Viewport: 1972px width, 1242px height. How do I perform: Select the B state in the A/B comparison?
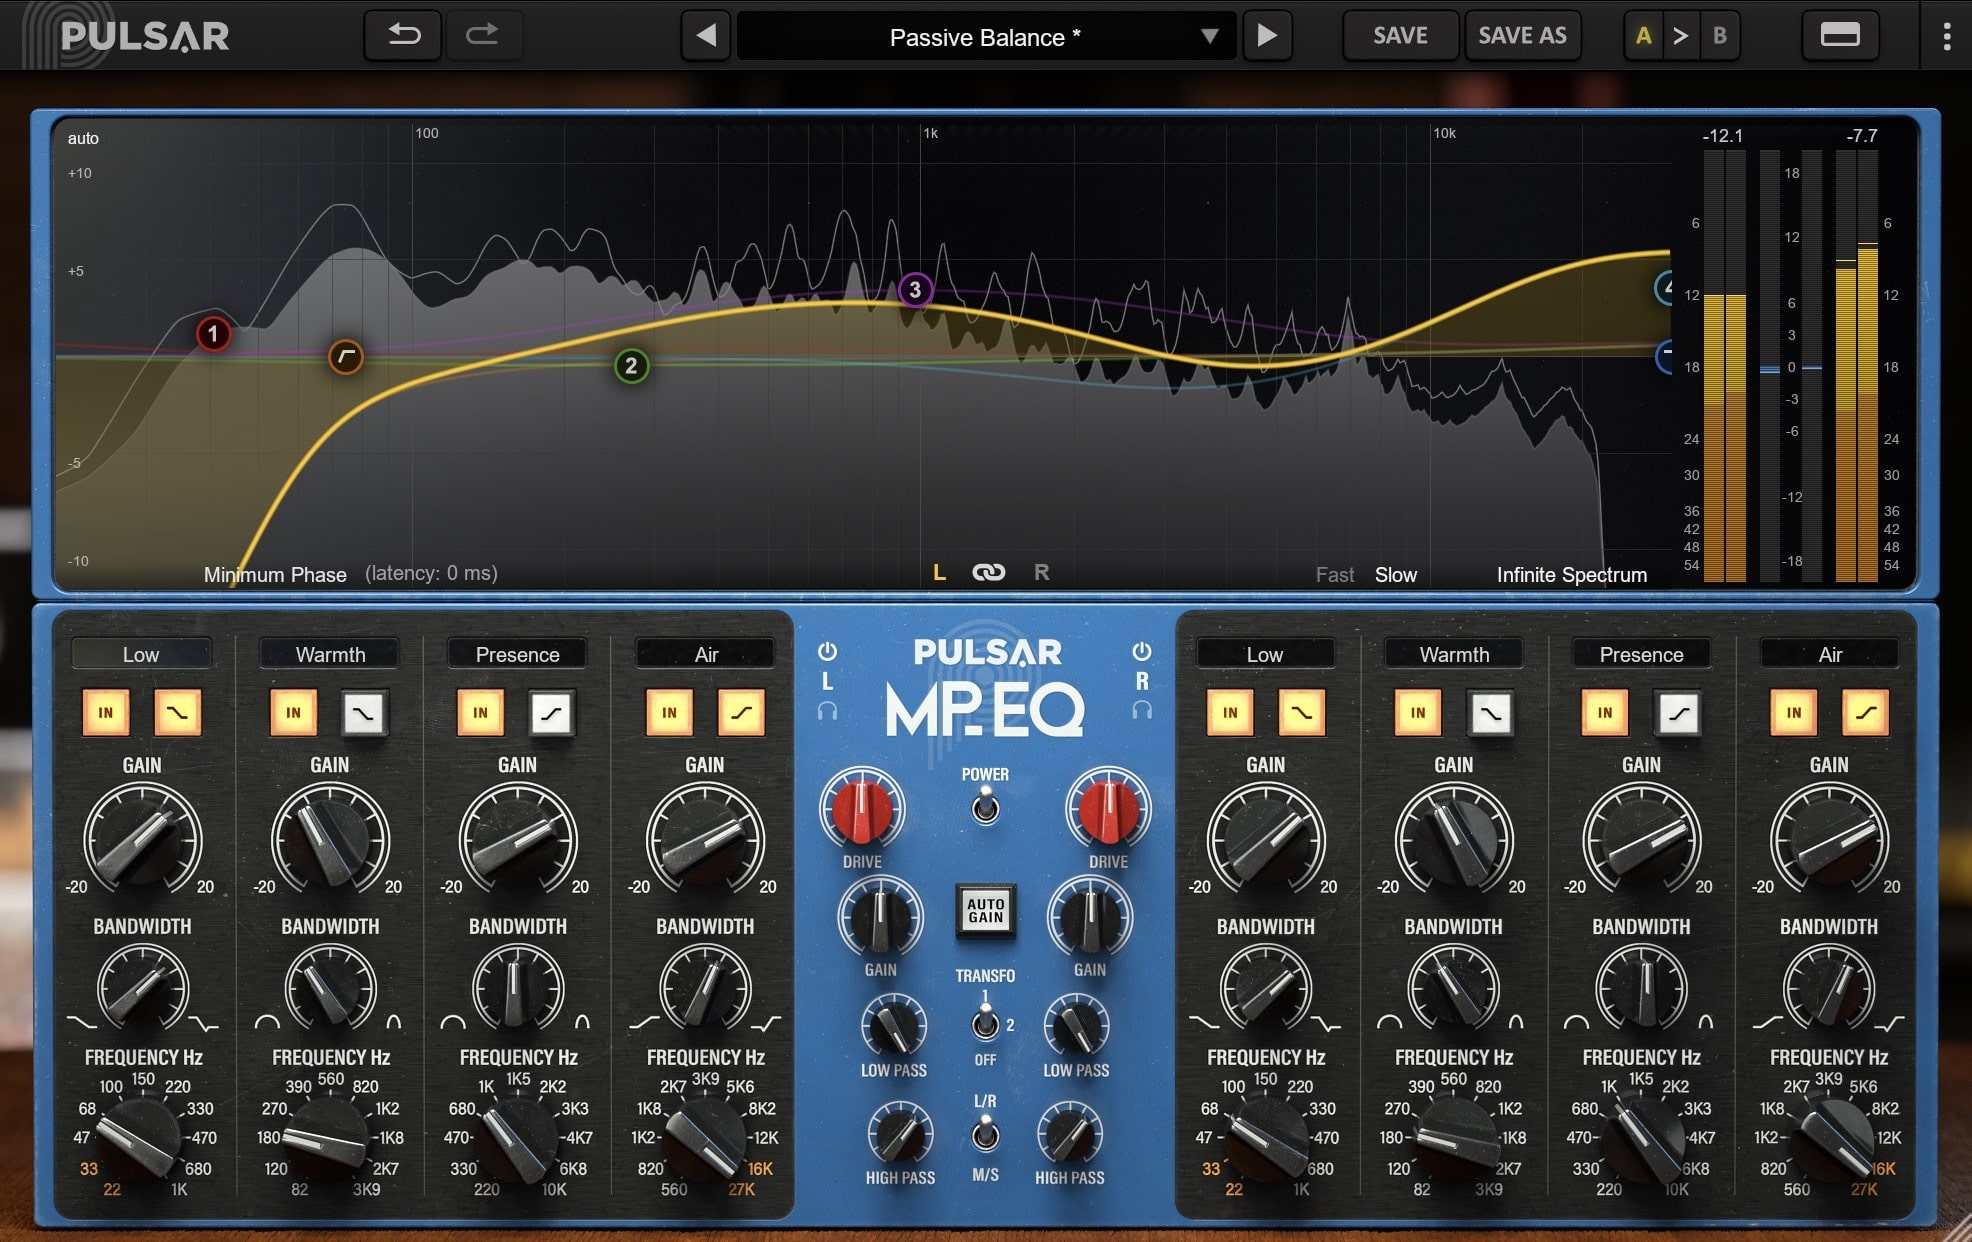point(1720,35)
